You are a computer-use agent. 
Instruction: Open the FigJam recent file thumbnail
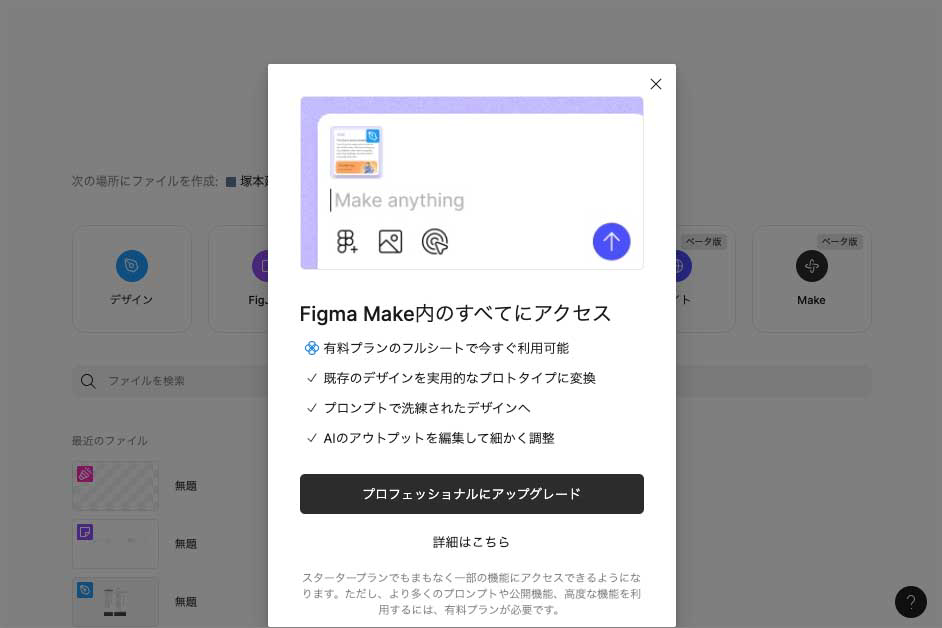115,544
